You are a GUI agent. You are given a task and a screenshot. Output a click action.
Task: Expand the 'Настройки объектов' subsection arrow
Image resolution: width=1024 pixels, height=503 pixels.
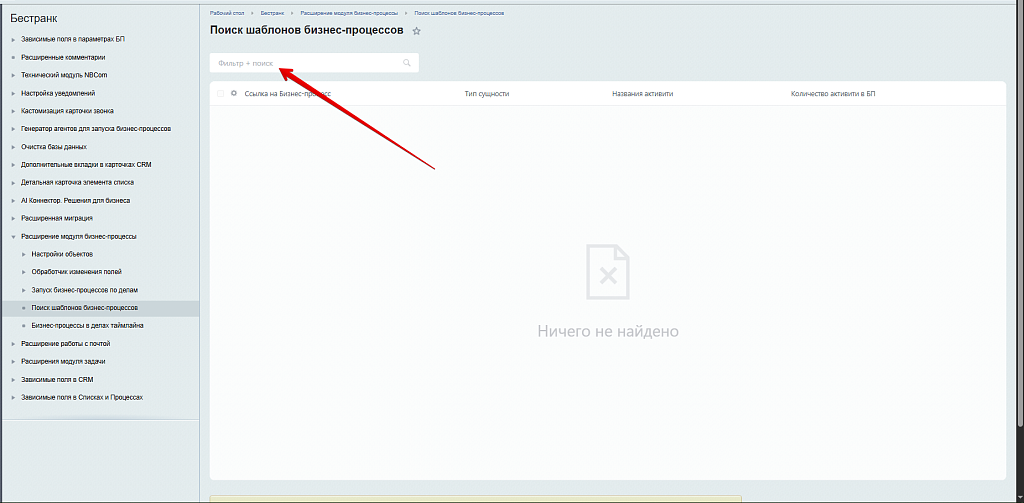pyautogui.click(x=23, y=255)
